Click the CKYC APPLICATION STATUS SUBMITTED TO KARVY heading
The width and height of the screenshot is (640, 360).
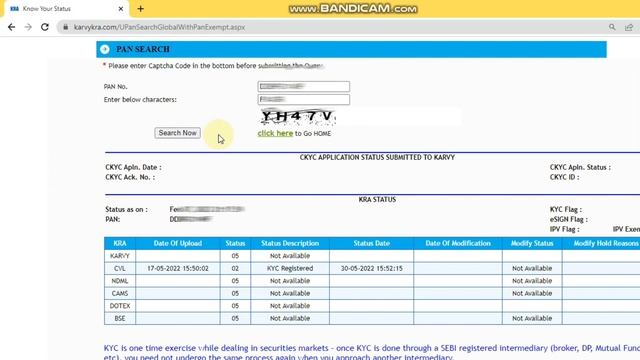pyautogui.click(x=377, y=157)
